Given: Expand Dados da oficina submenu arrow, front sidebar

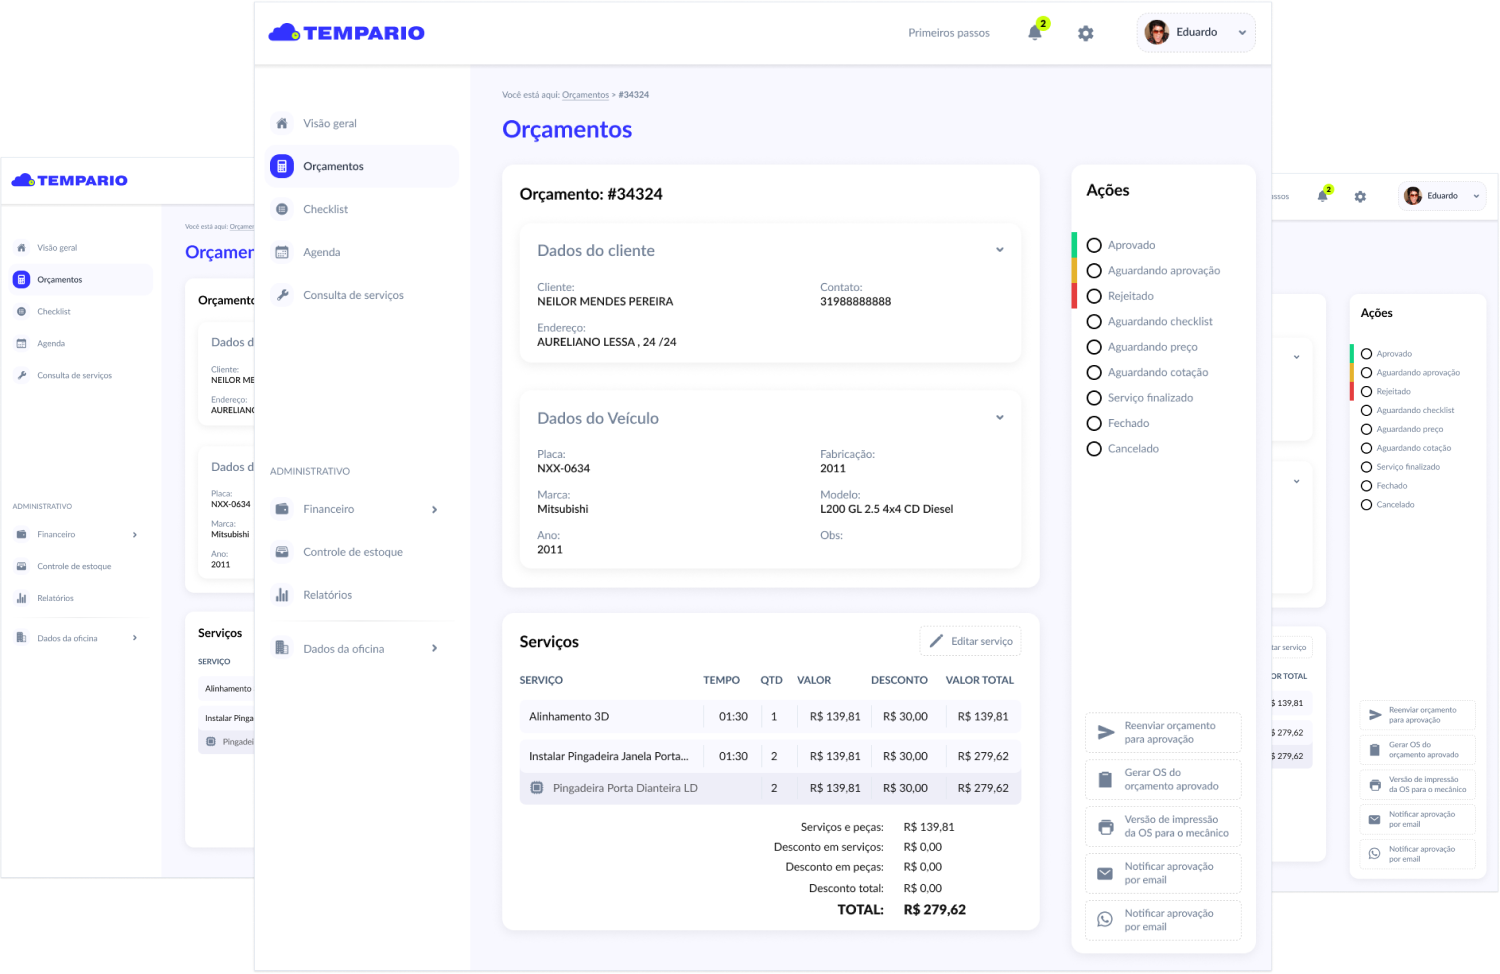Looking at the screenshot, I should (434, 648).
